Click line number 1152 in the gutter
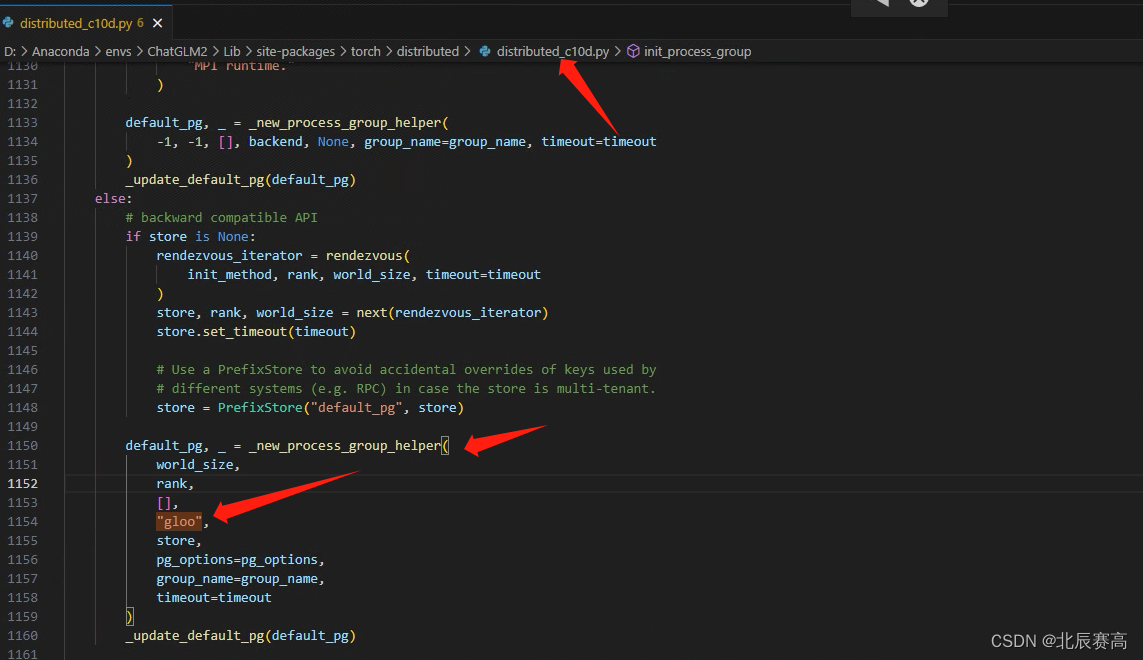The height and width of the screenshot is (660, 1143). click(24, 483)
